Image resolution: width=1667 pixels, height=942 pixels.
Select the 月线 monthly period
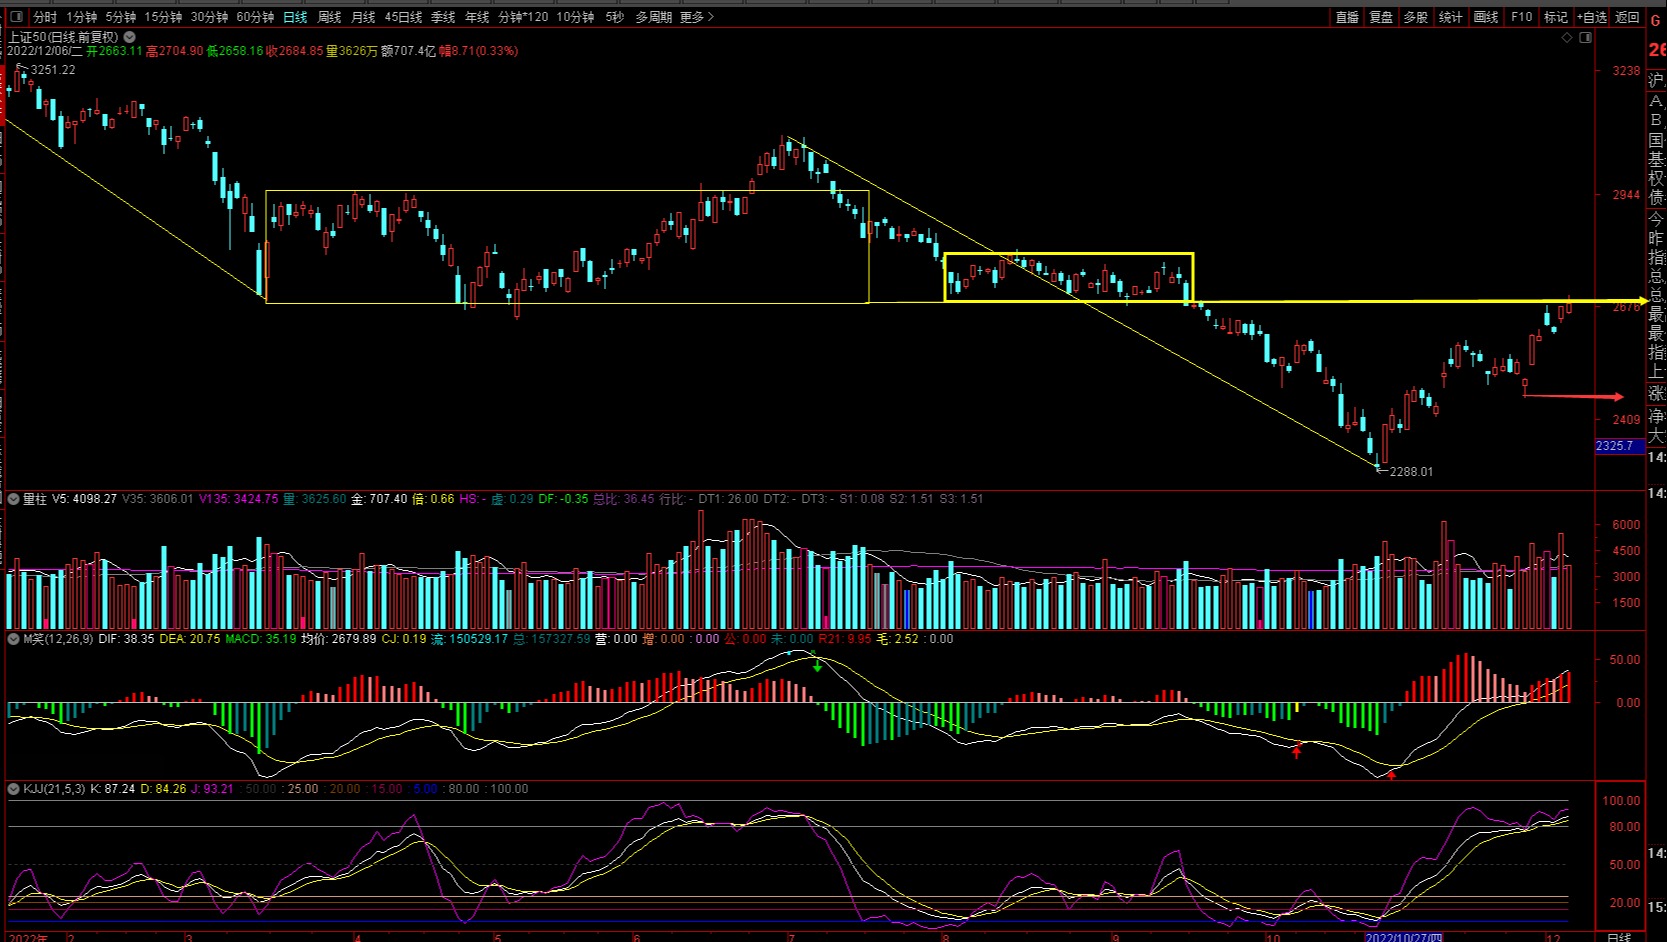point(363,17)
